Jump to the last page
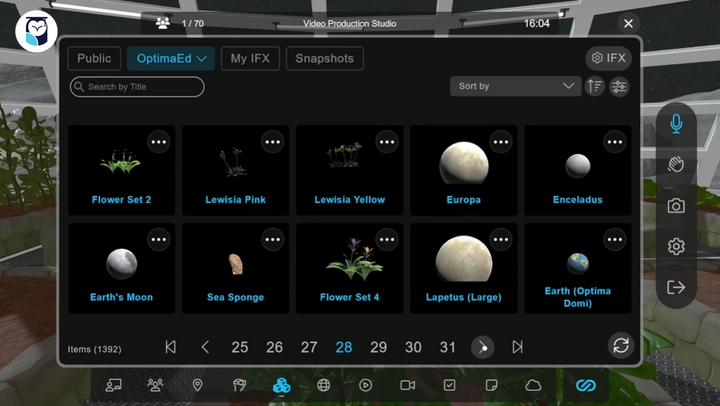 click(x=517, y=347)
